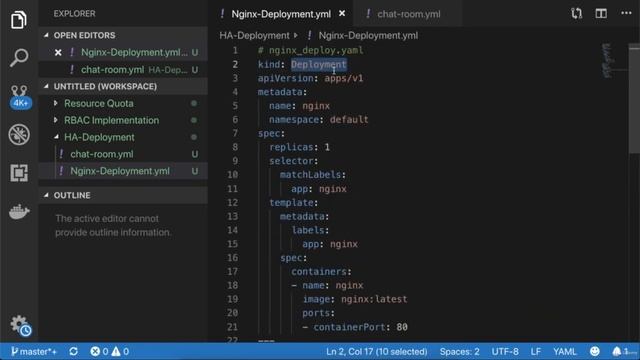Click the selected word Deployment on line 2

click(319, 64)
